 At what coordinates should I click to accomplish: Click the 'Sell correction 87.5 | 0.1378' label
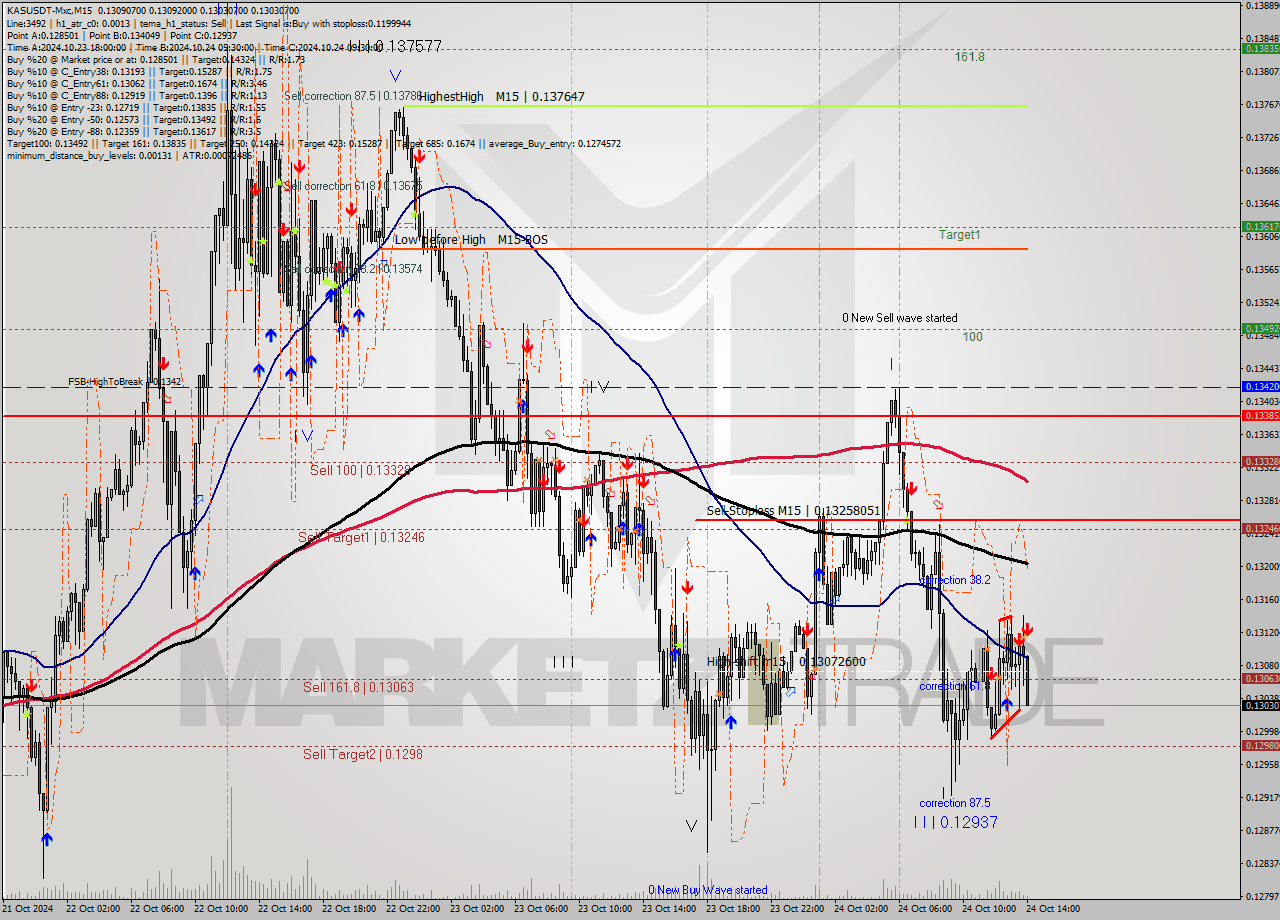coord(352,96)
